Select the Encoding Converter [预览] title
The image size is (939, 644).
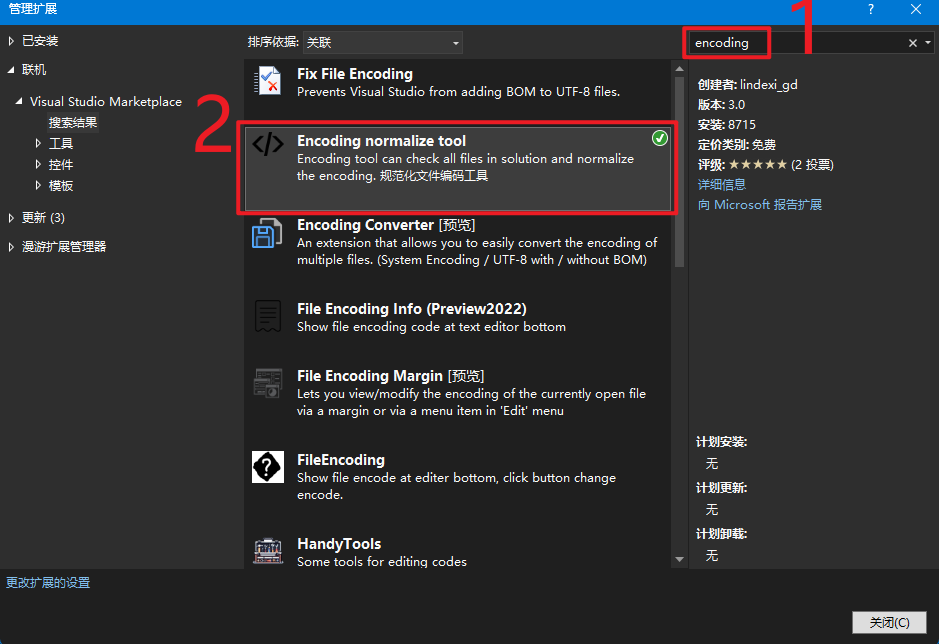(x=386, y=225)
